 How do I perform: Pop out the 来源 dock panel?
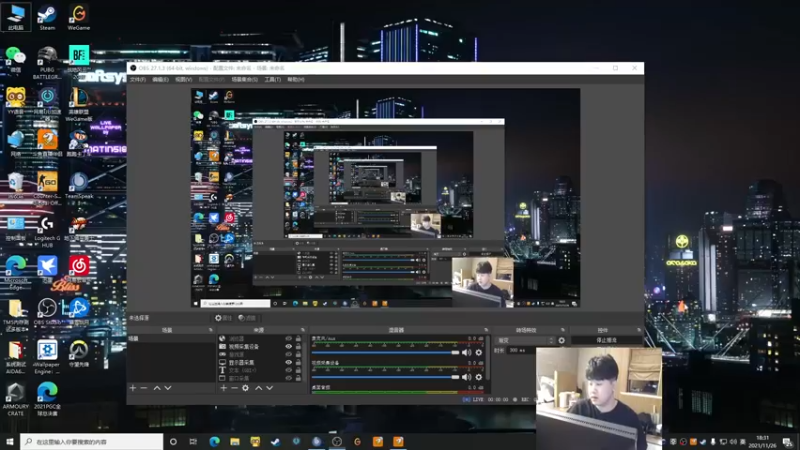click(303, 330)
